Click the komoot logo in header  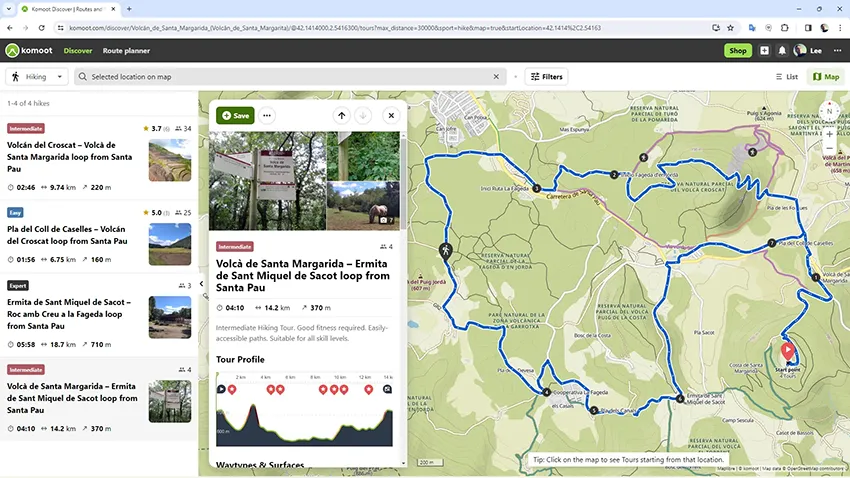29,50
